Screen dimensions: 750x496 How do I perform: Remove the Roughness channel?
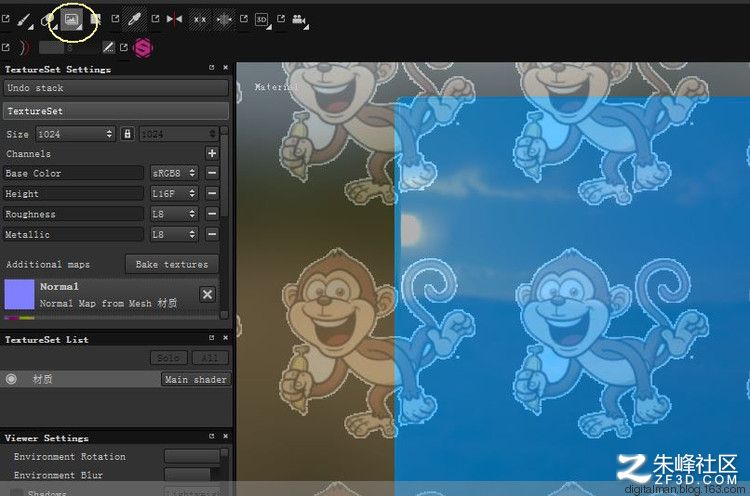pos(212,213)
